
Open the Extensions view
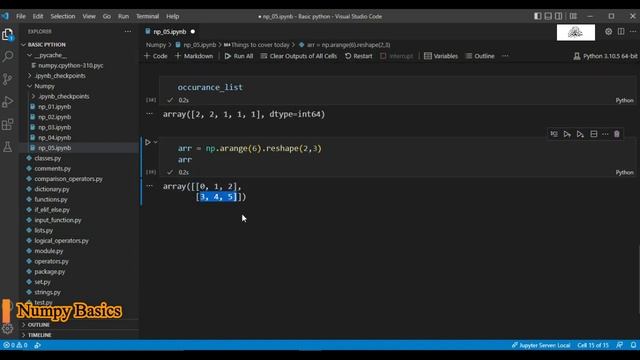7,124
